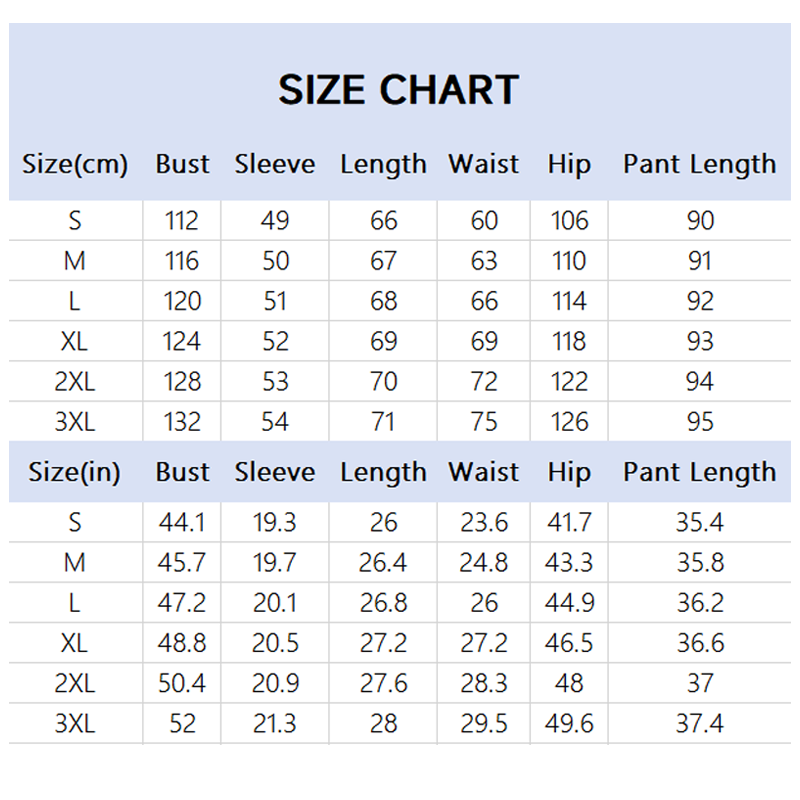Select the 3XL row label in the centimeter table
The height and width of the screenshot is (800, 800).
click(x=74, y=422)
